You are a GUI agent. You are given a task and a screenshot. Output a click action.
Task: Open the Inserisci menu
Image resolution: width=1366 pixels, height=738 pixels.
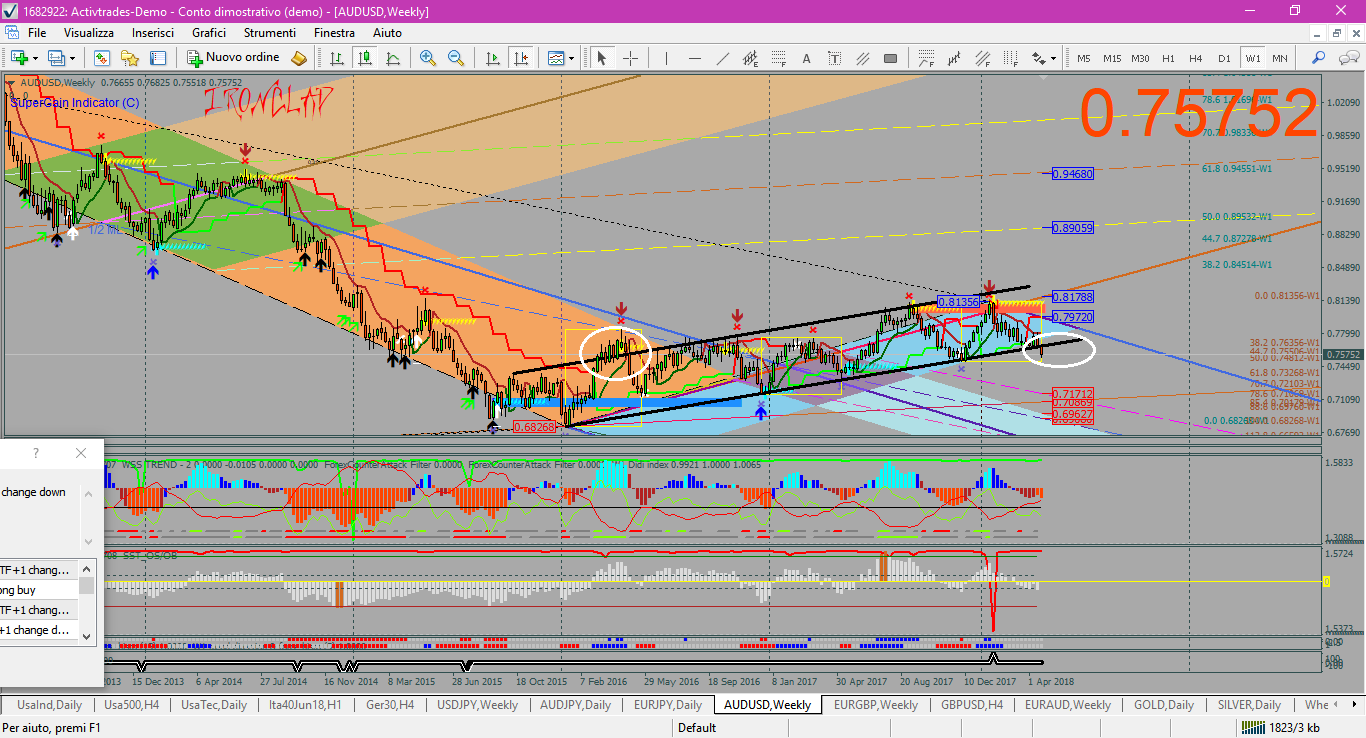(x=153, y=33)
